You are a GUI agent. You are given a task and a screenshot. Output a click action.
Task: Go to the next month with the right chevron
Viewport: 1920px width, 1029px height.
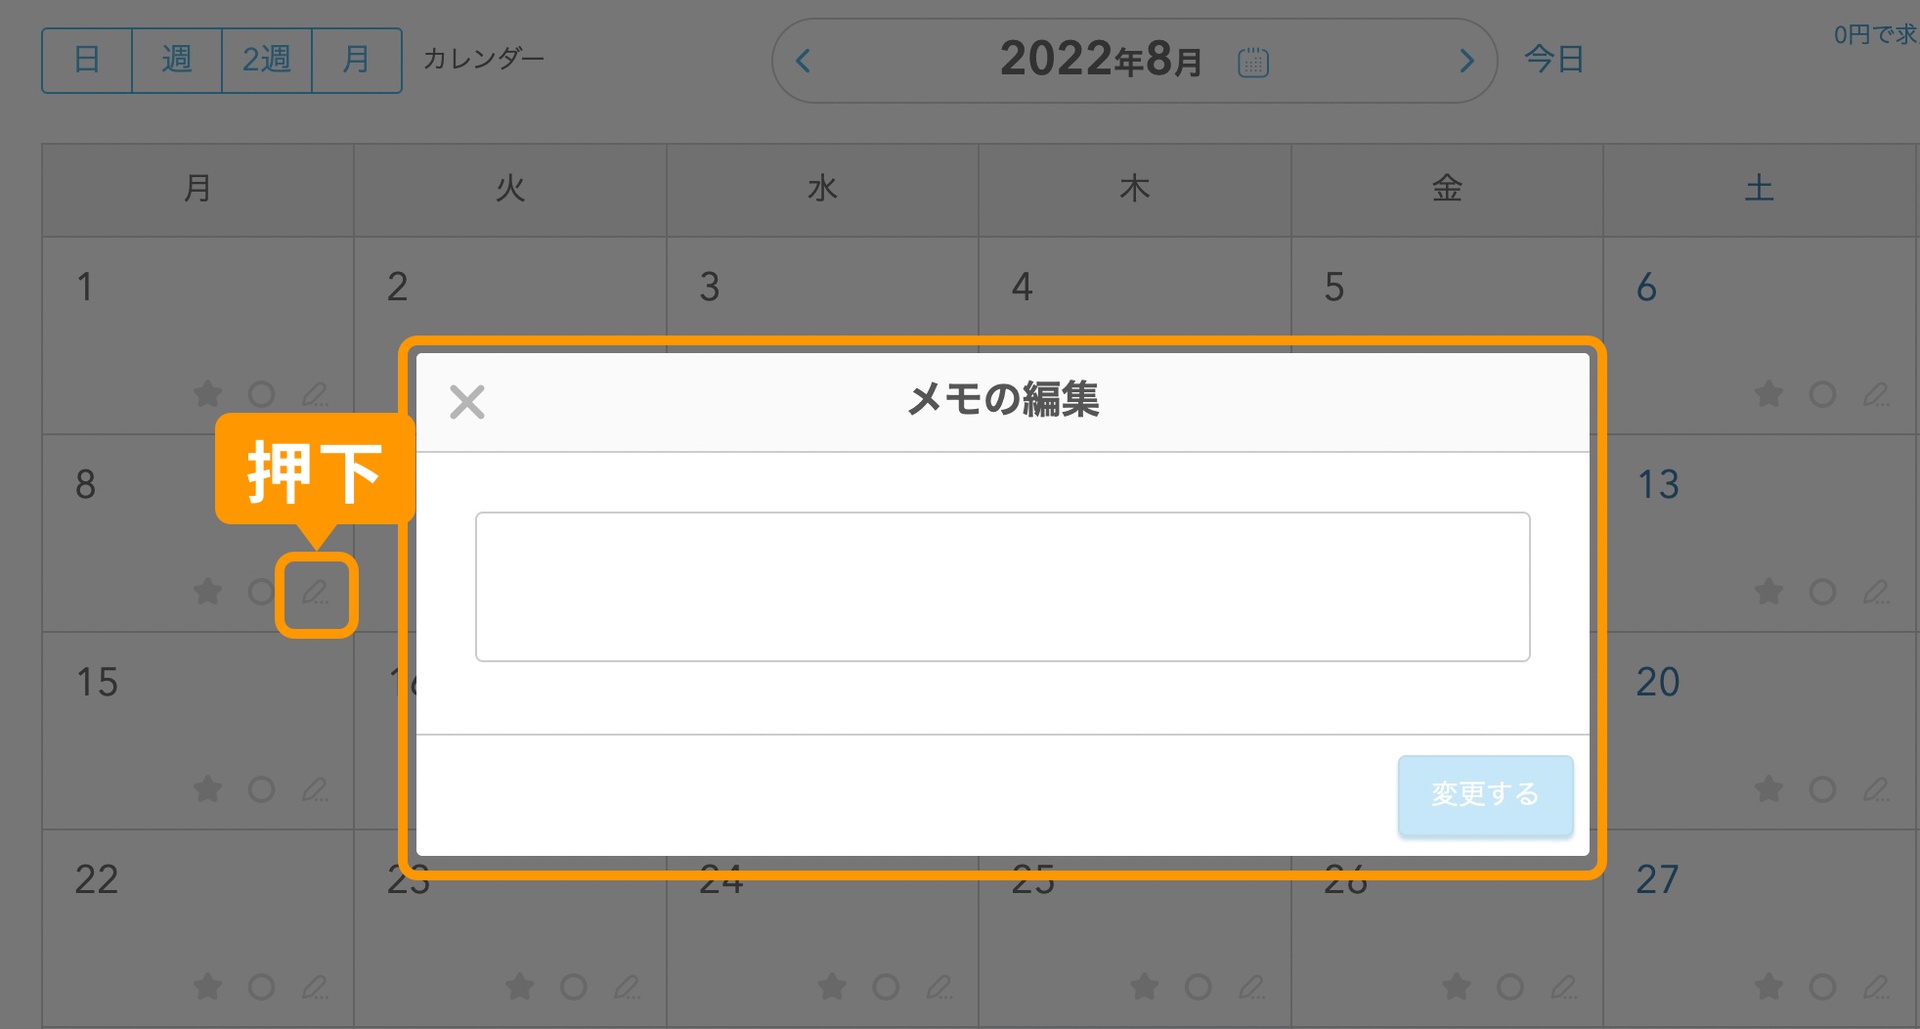(1467, 61)
